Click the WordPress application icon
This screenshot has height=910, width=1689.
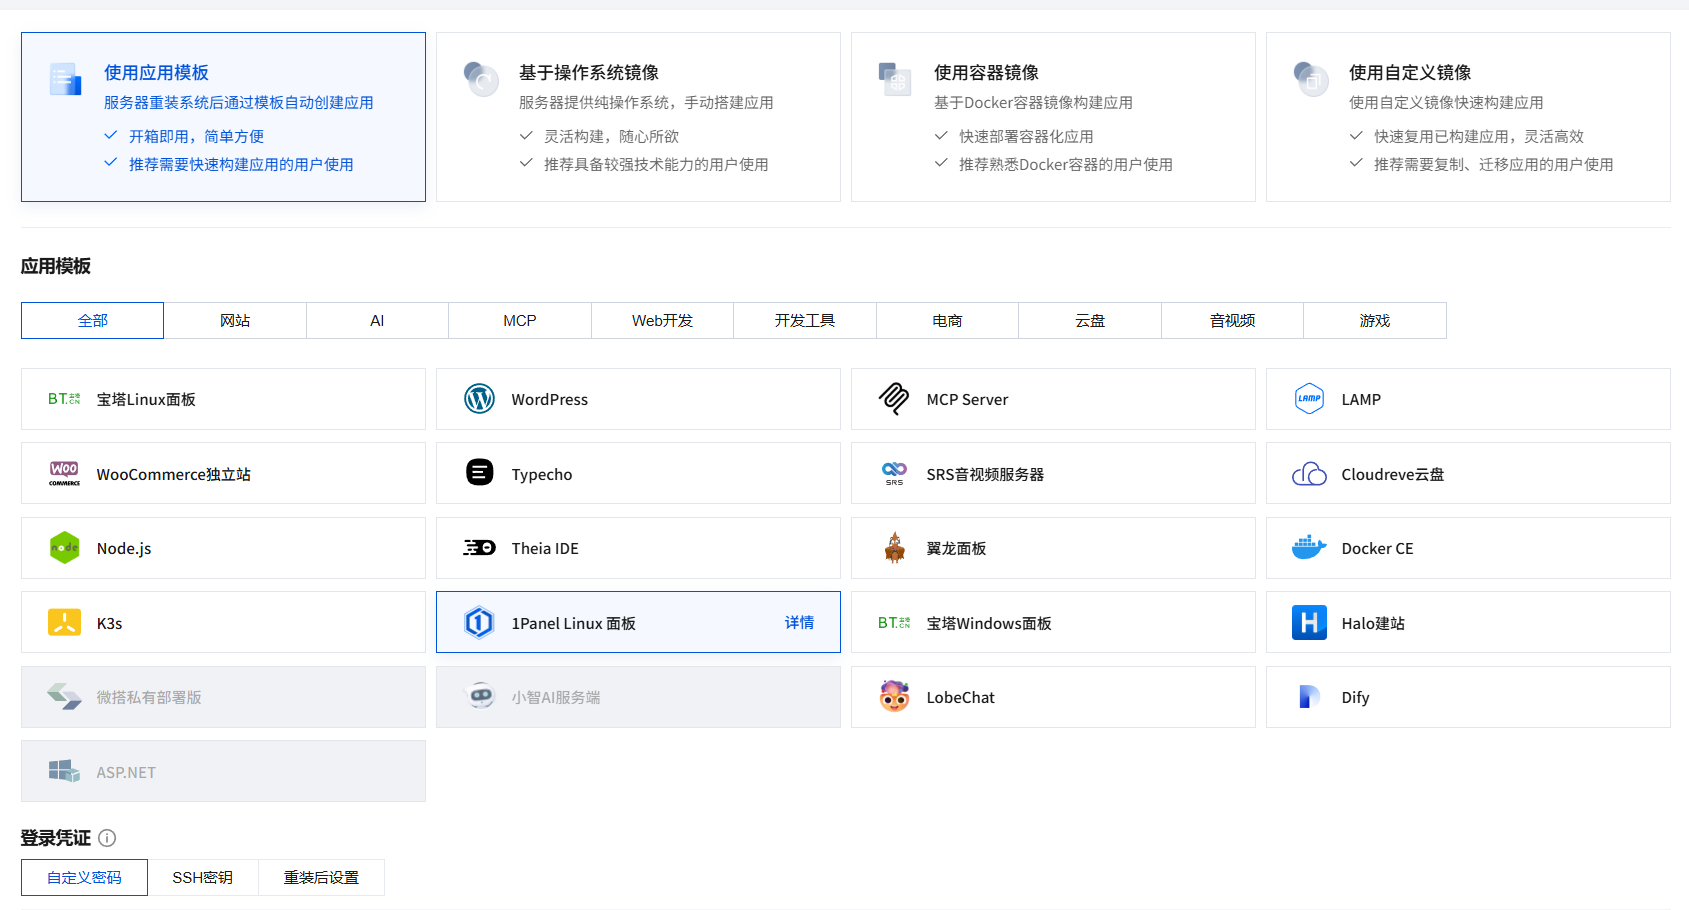[x=479, y=398]
